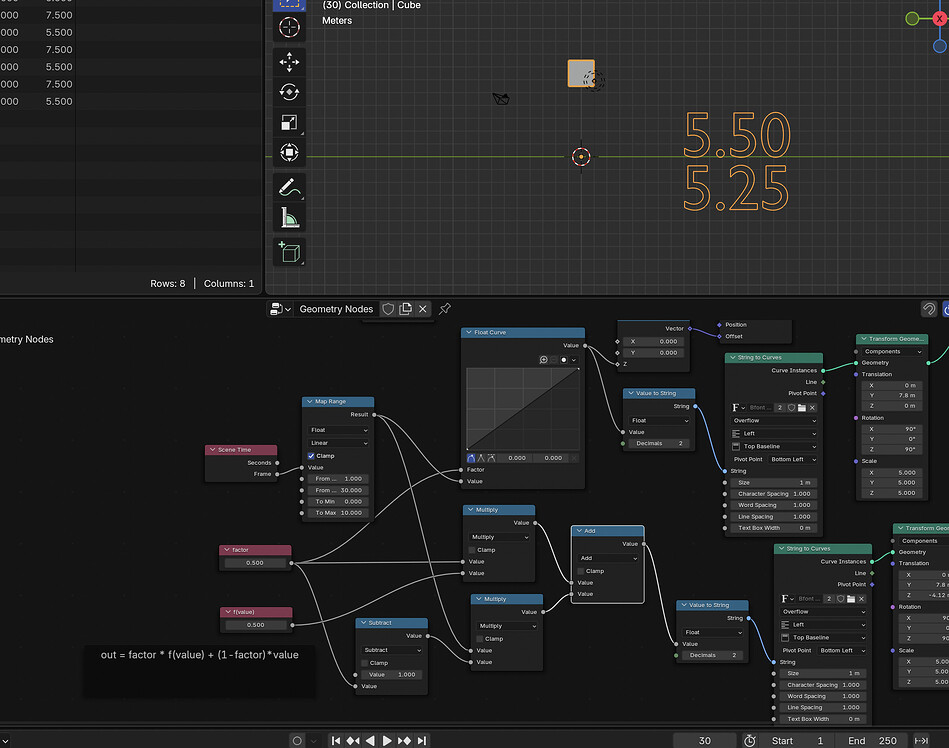Open auto keying options dropdown arrow
This screenshot has height=748, width=949.
tap(314, 741)
